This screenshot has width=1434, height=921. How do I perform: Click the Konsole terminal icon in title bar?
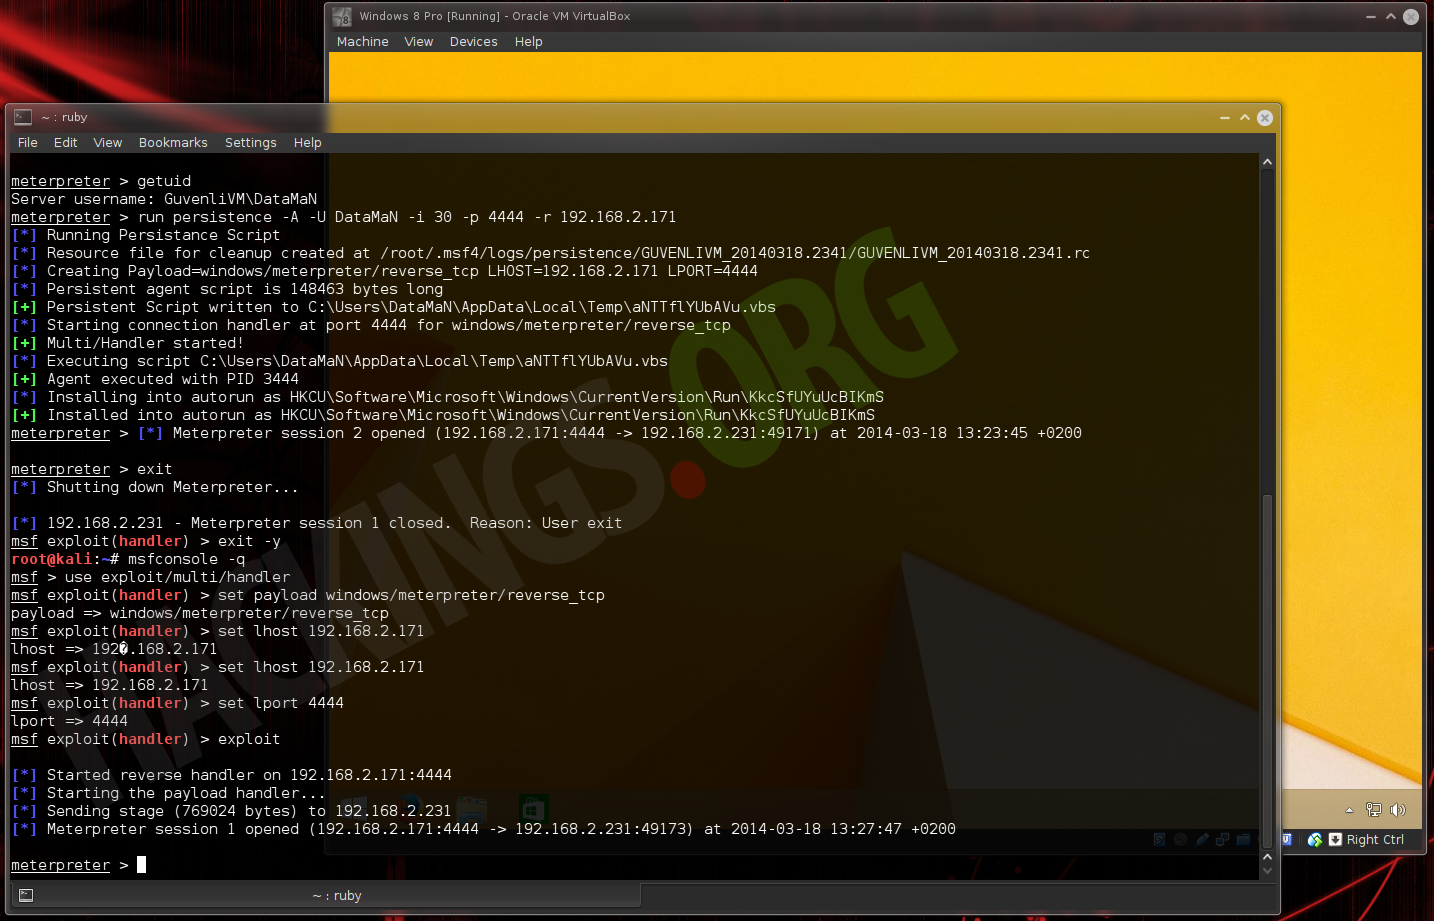tap(23, 117)
